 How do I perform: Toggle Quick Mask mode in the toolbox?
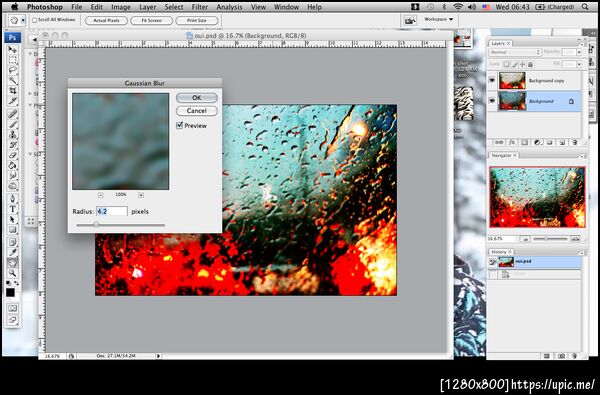click(12, 308)
